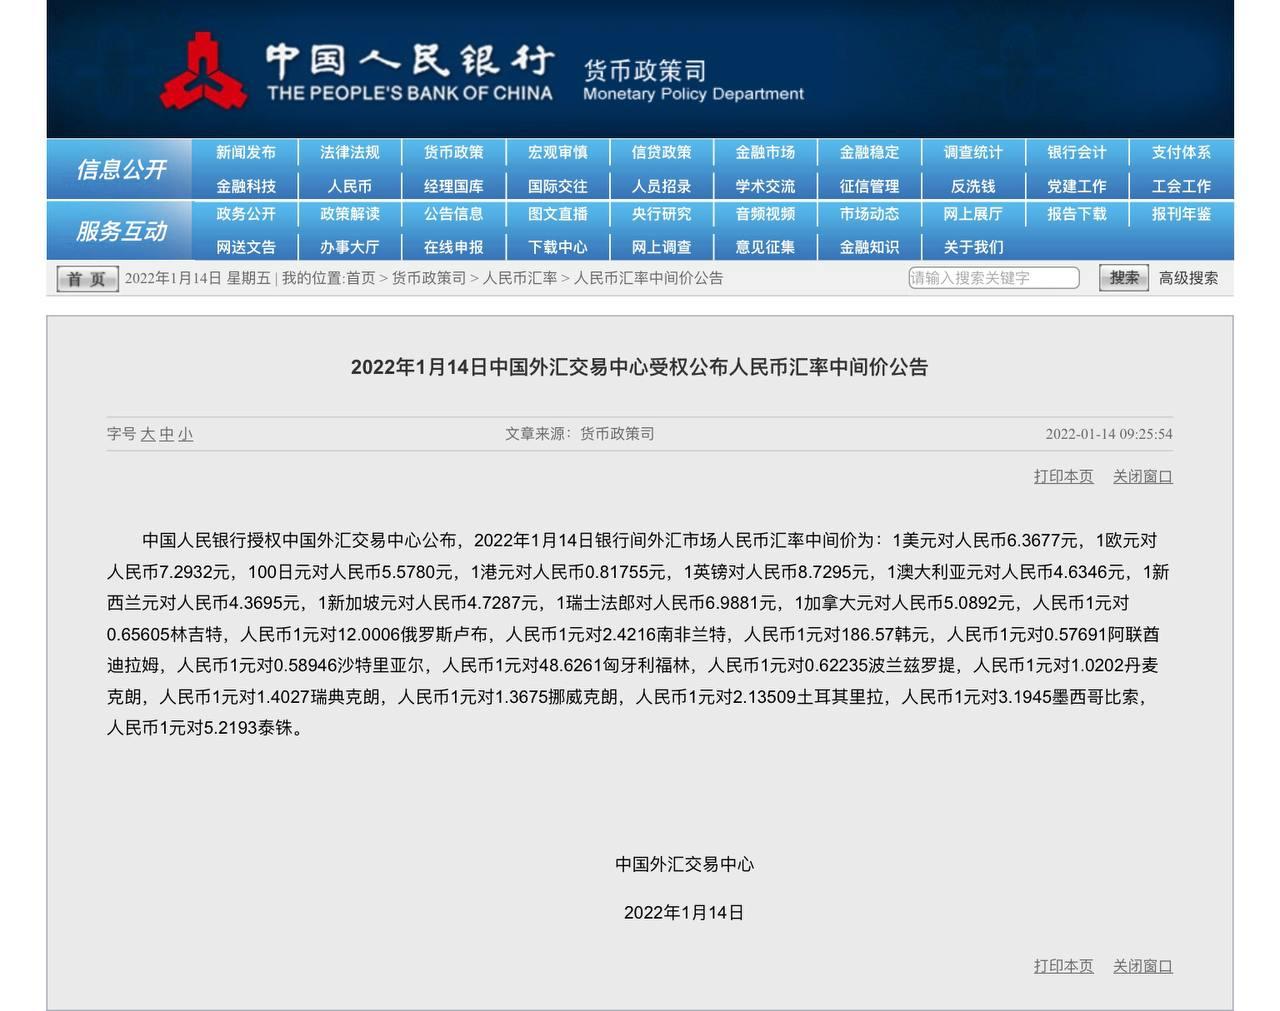1280x1011 pixels.
Task: Go to 报刊年鉴 section
Action: 1182,214
